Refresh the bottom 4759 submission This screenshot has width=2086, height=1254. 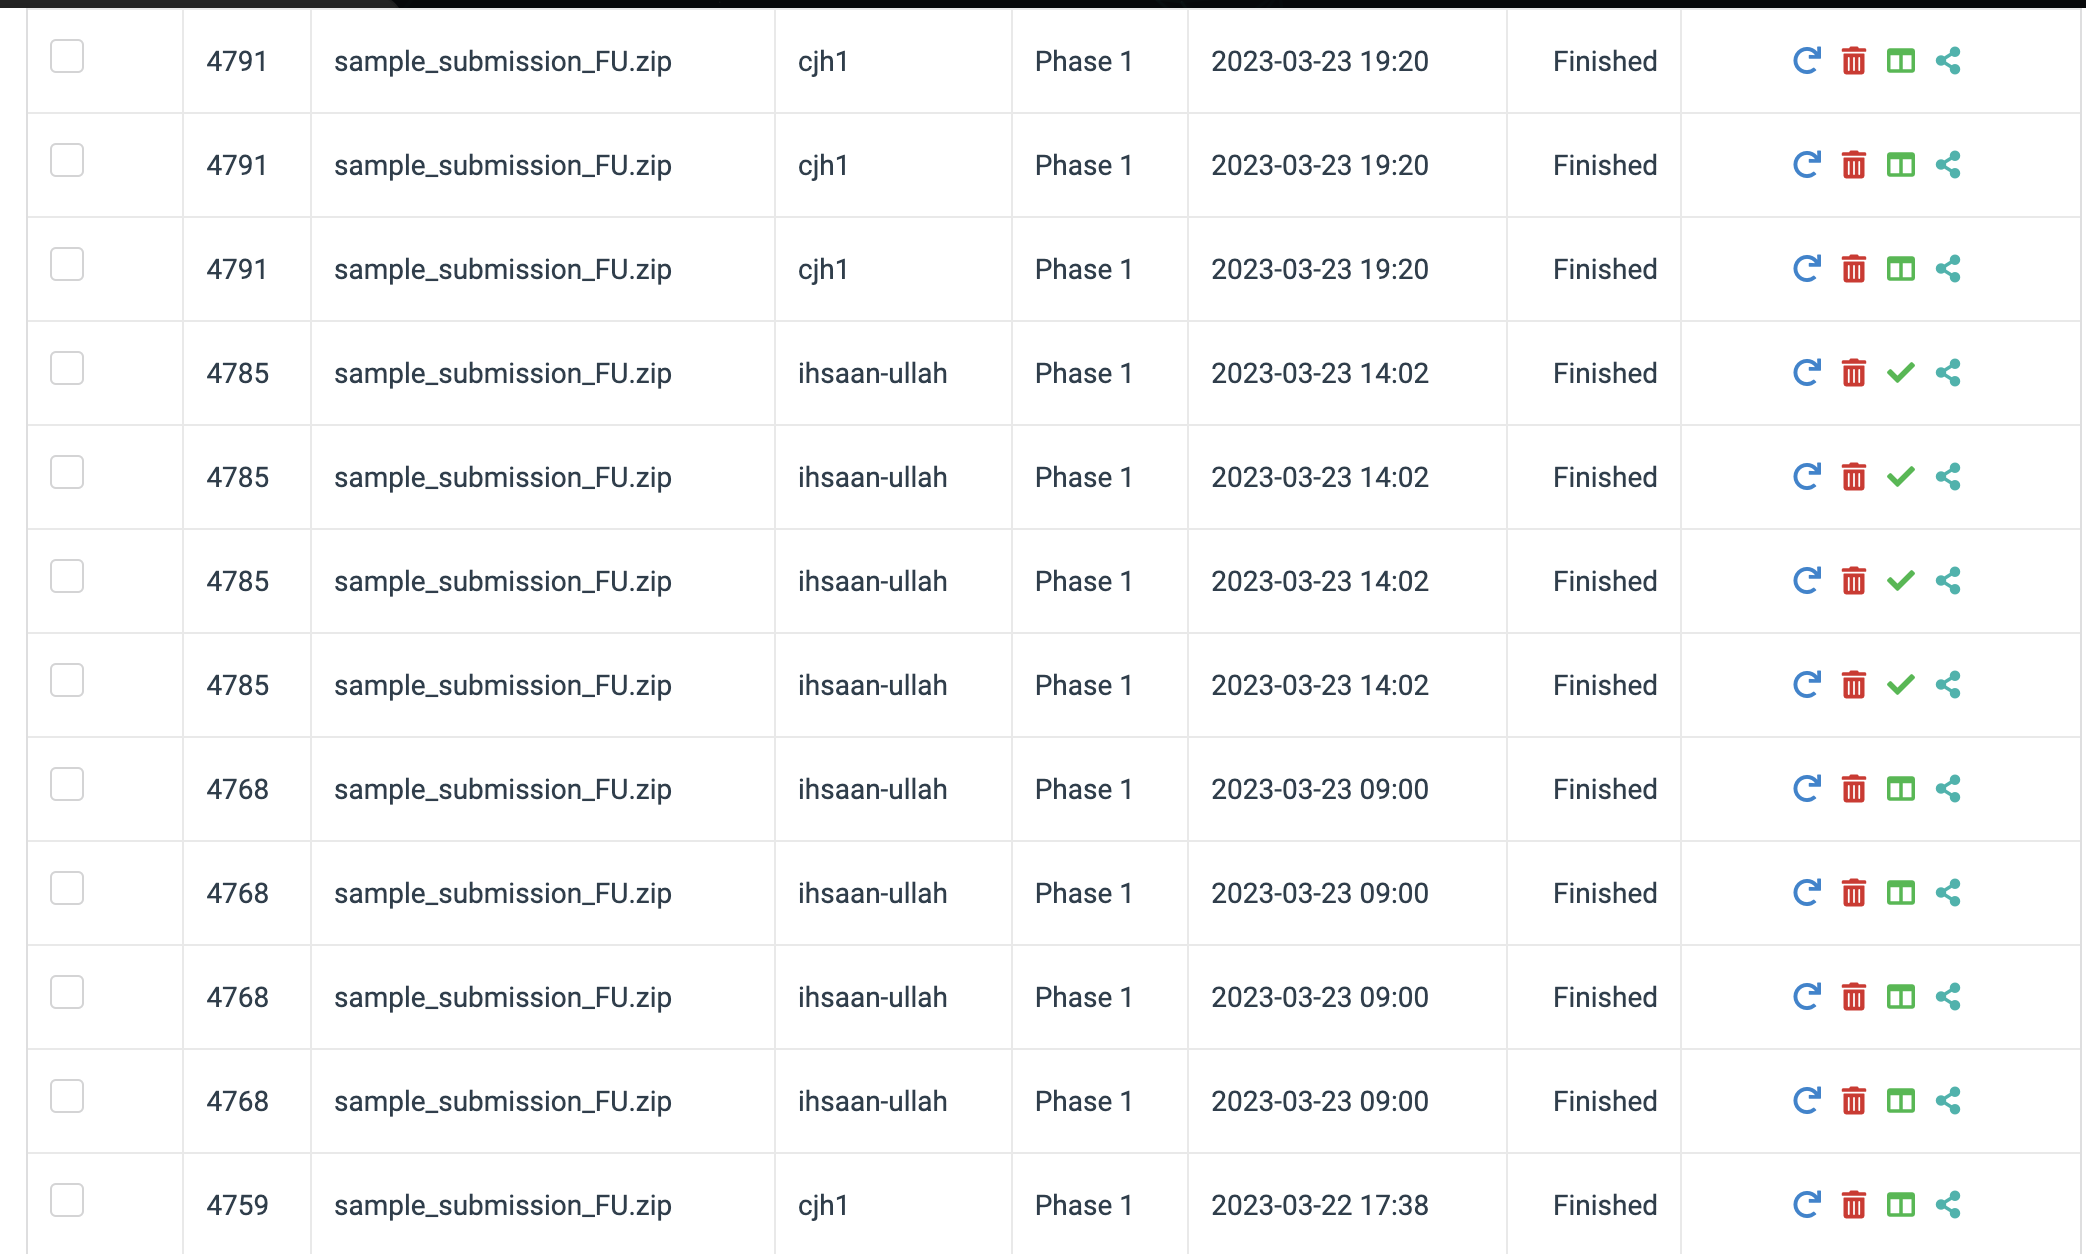point(1806,1205)
